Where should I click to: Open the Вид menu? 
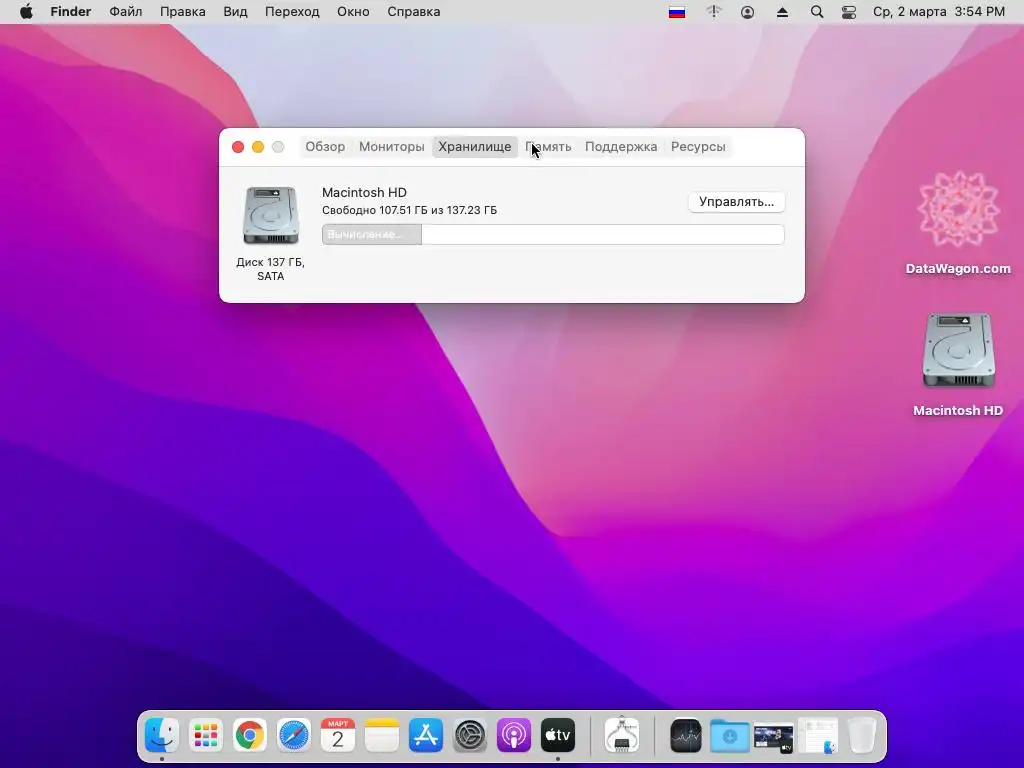235,12
